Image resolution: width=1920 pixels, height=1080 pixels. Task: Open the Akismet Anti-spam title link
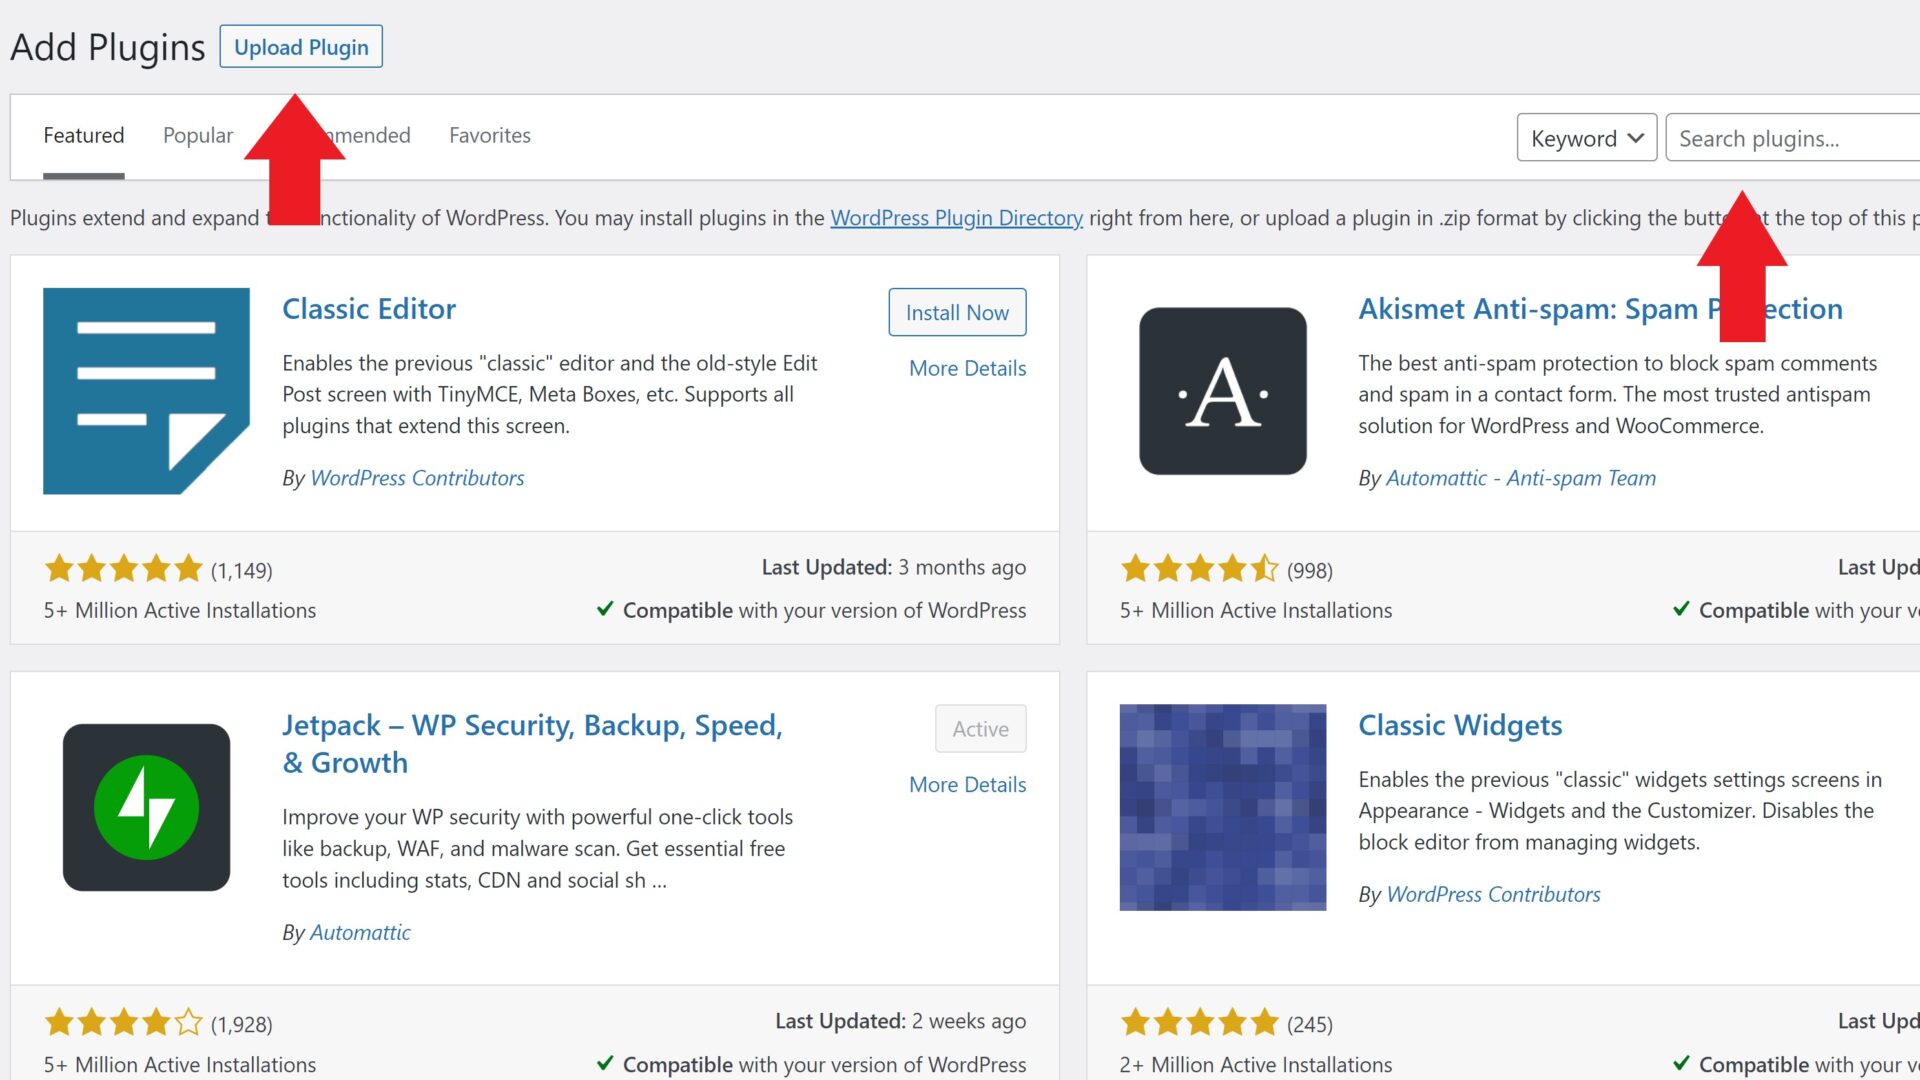[x=1600, y=309]
